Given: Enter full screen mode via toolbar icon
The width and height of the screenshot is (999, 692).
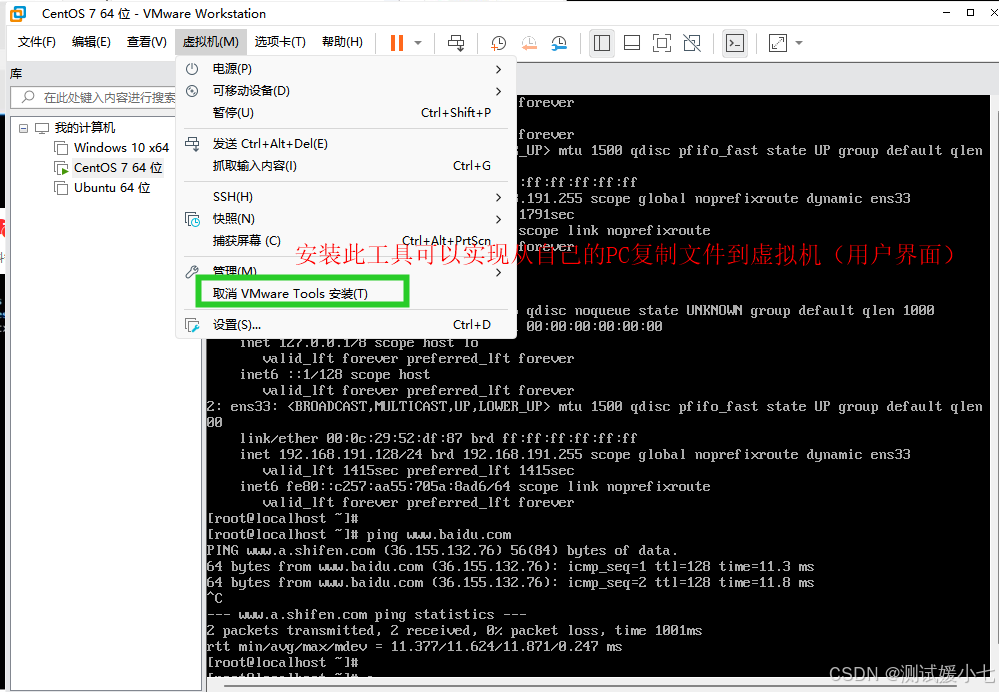Looking at the screenshot, I should coord(662,43).
